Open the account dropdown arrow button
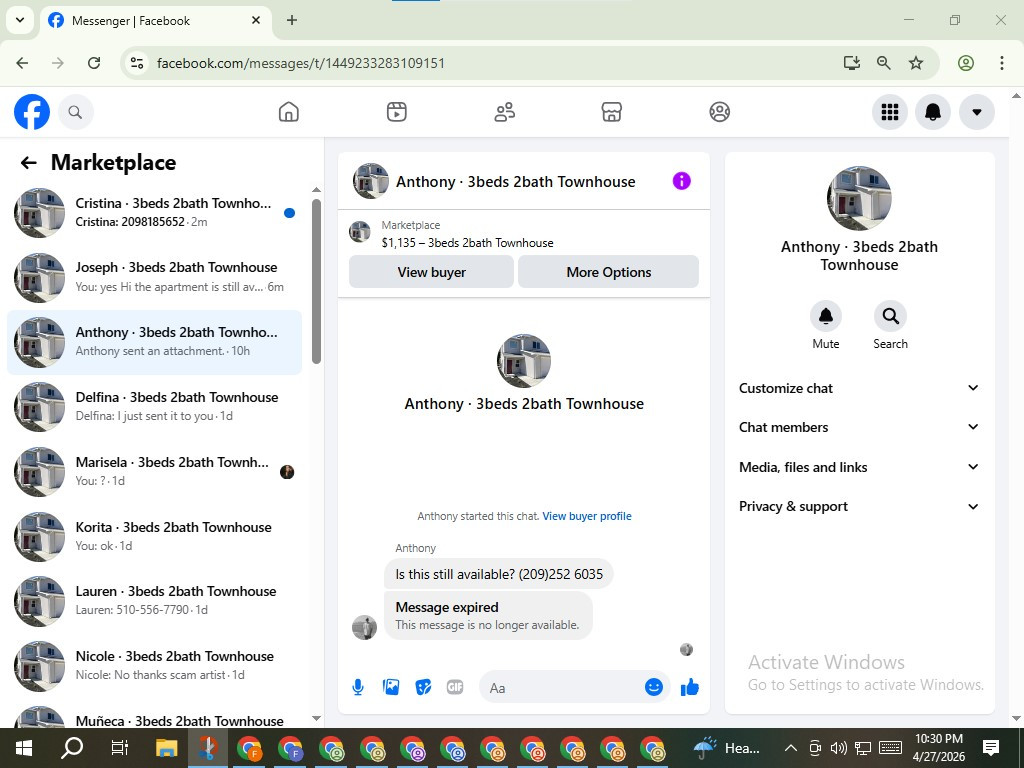 click(976, 112)
